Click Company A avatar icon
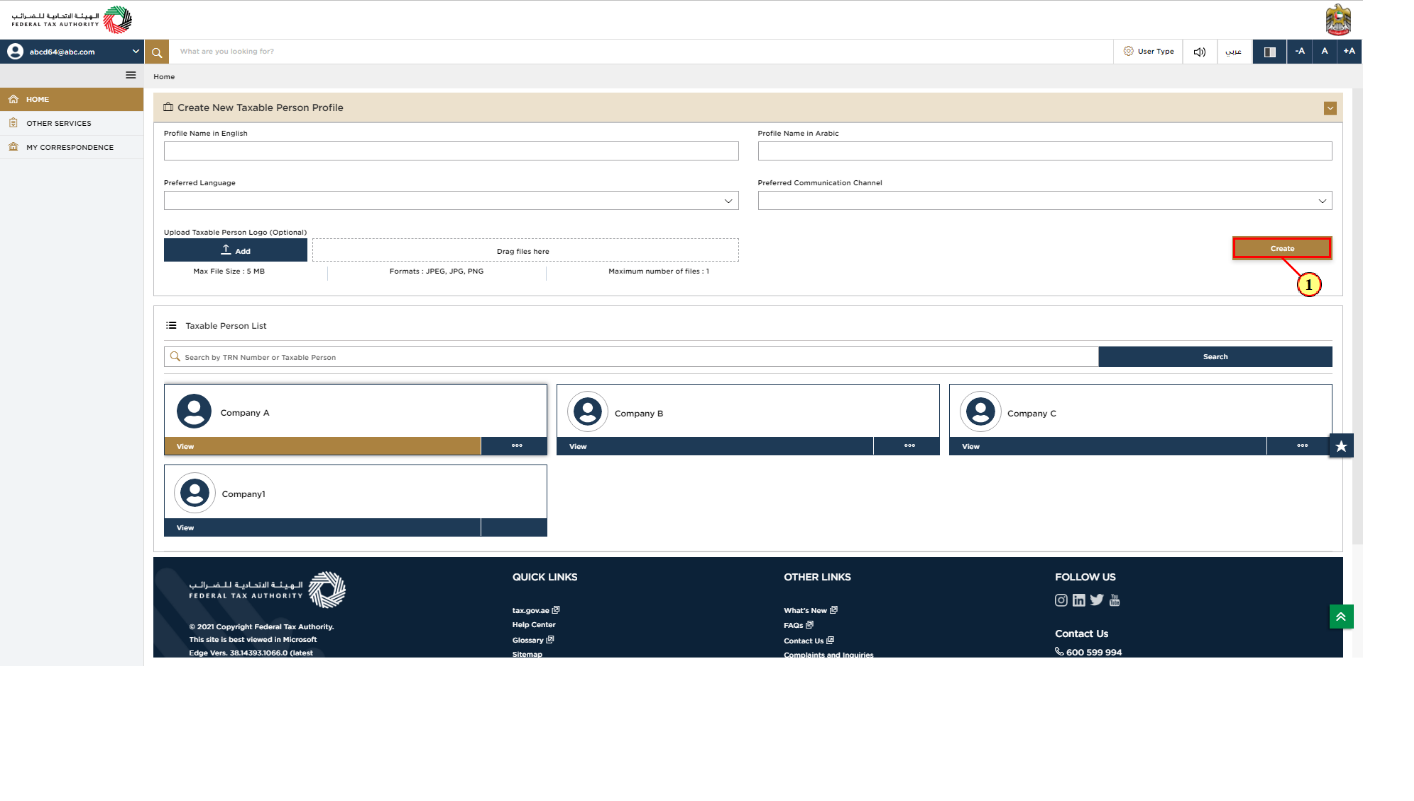This screenshot has height=801, width=1414. point(194,411)
